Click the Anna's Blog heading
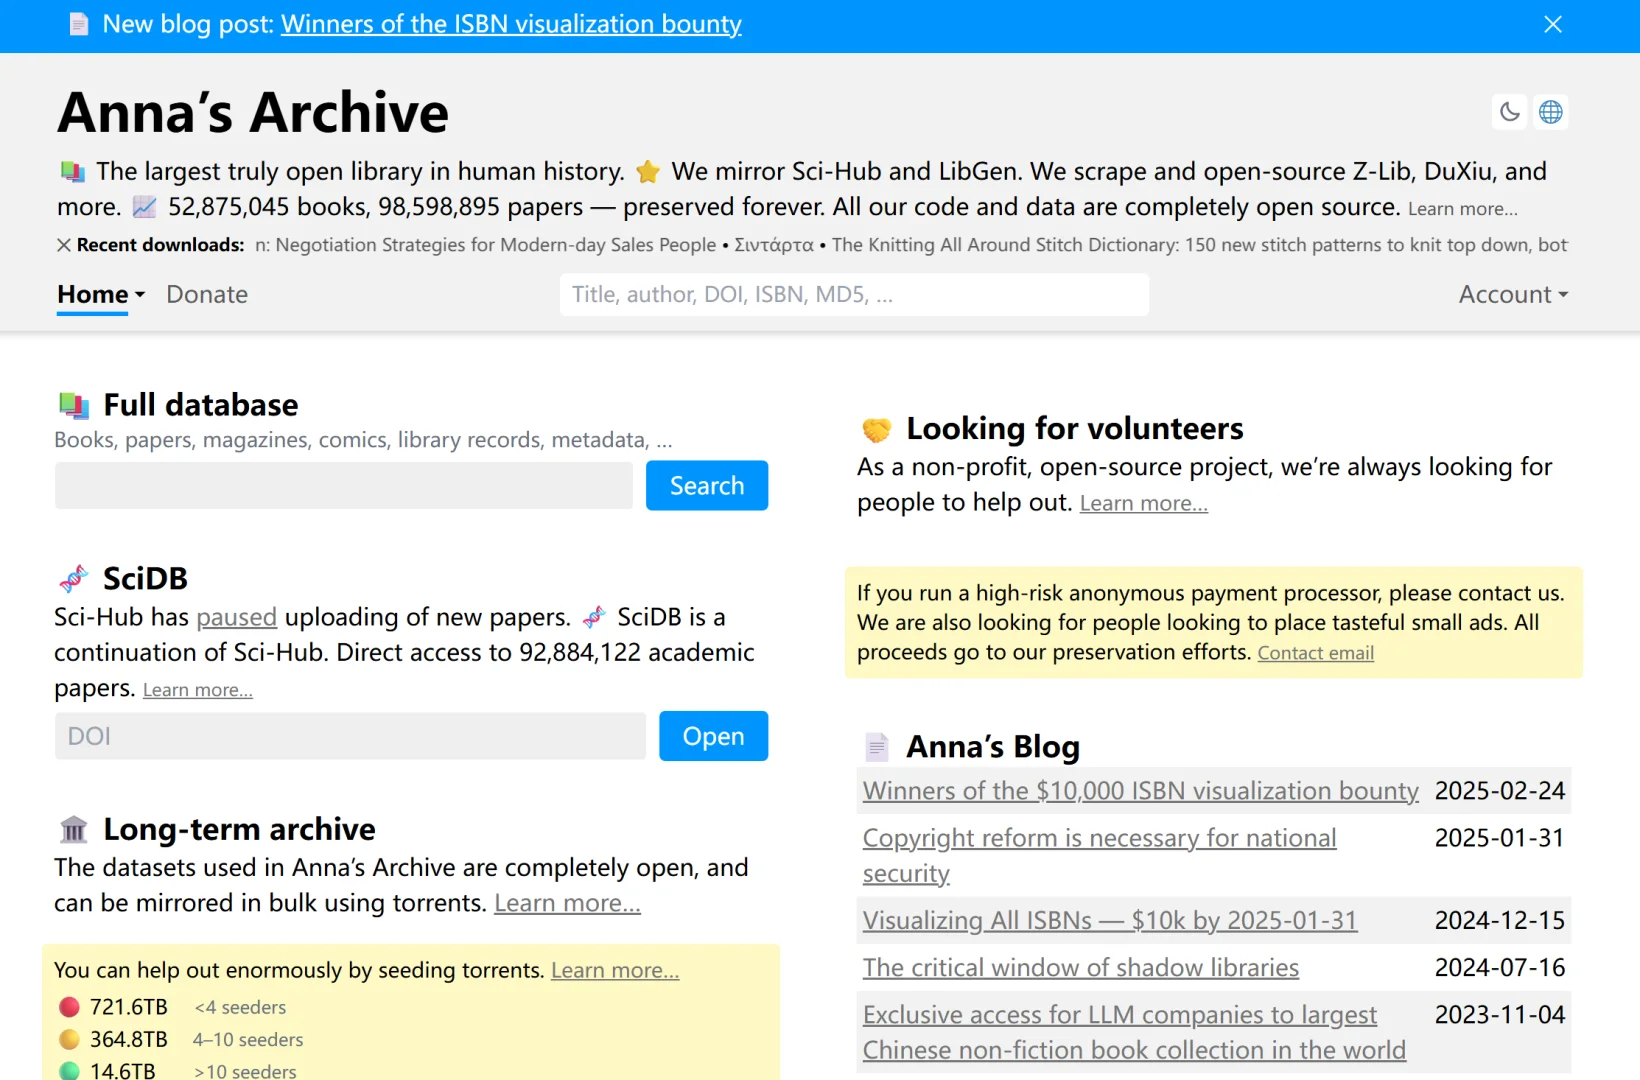 (x=993, y=747)
